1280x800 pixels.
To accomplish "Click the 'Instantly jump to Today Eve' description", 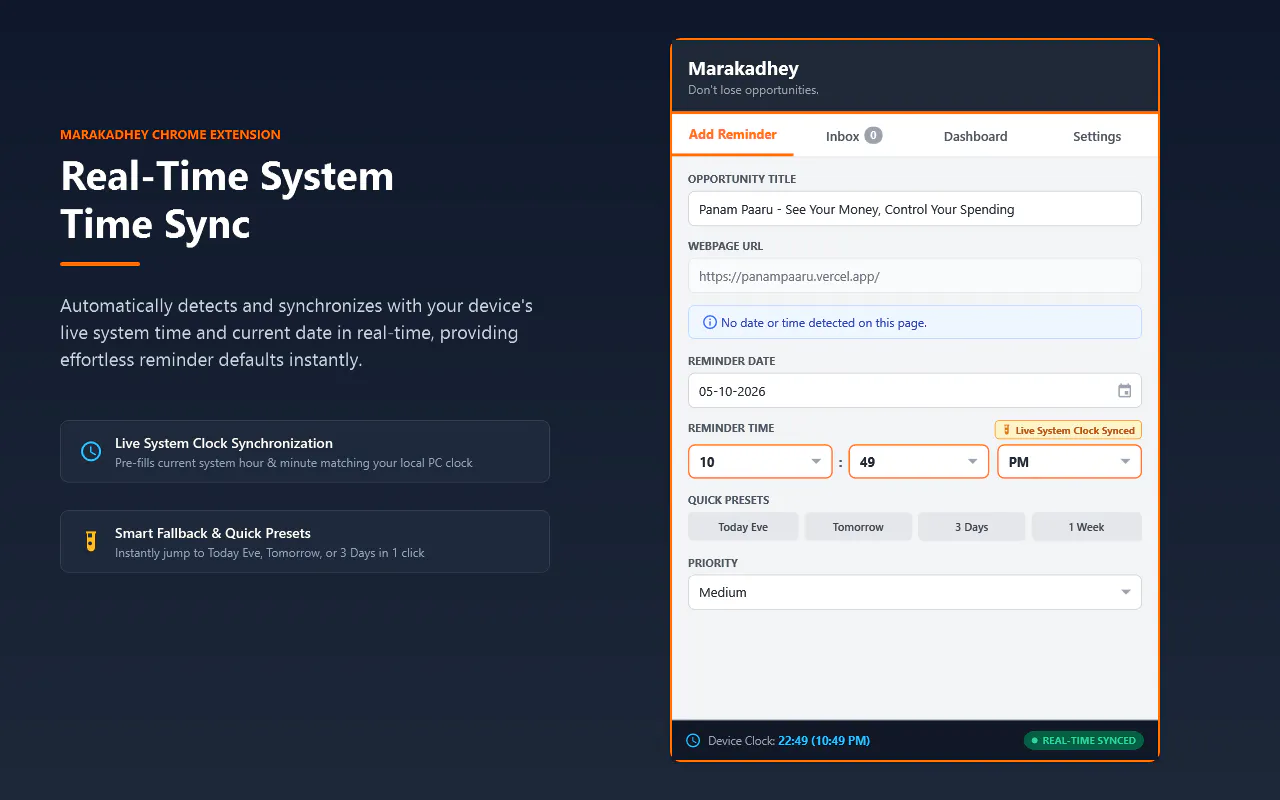I will (x=270, y=553).
